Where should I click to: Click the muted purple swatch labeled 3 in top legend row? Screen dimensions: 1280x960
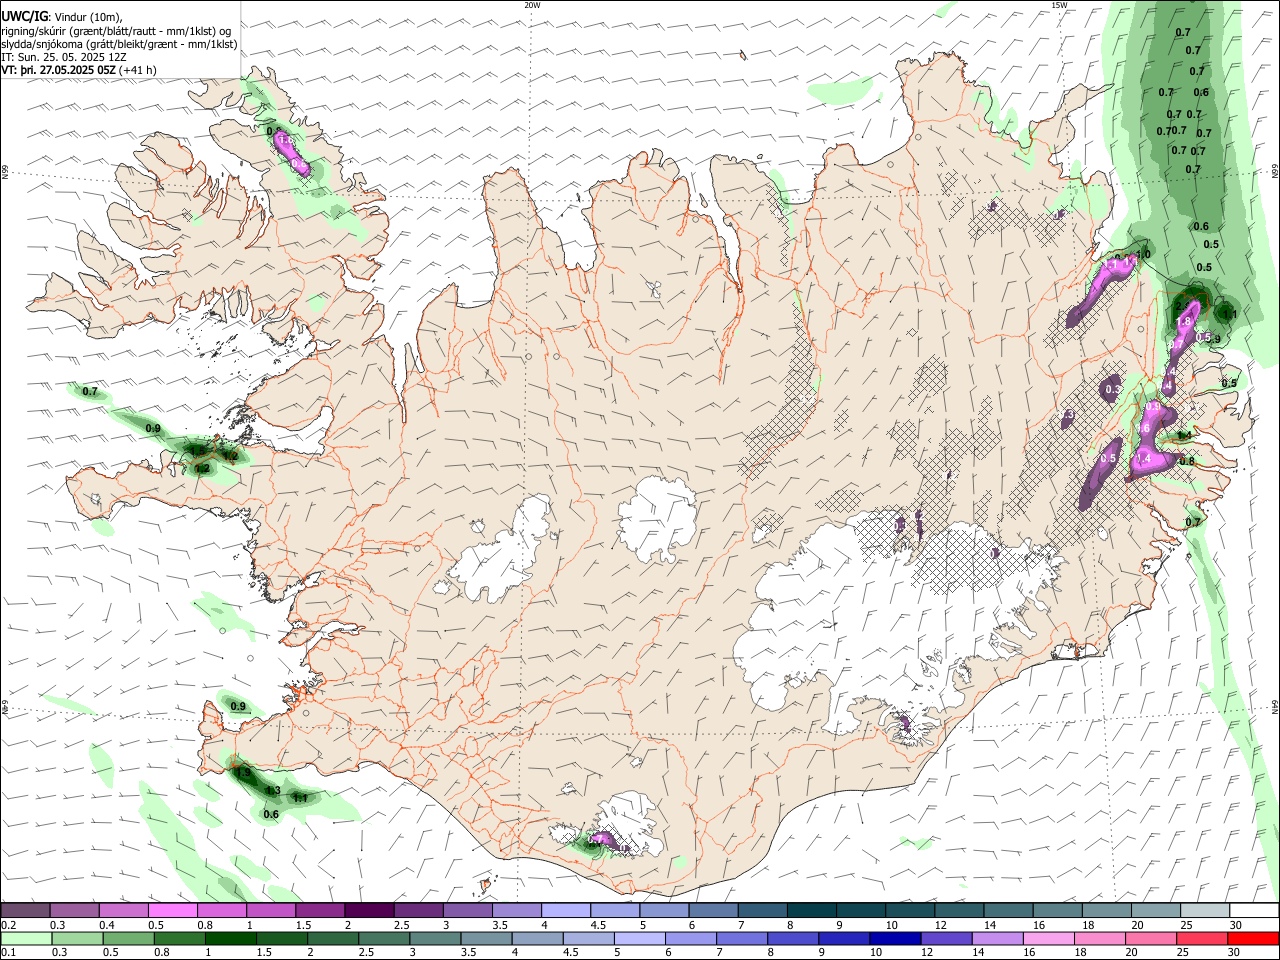point(466,911)
